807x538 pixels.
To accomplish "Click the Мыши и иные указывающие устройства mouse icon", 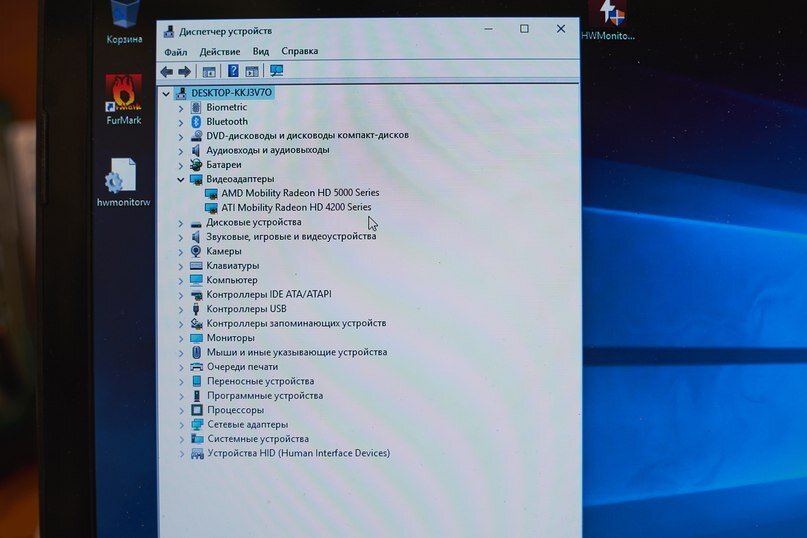I will [x=197, y=352].
